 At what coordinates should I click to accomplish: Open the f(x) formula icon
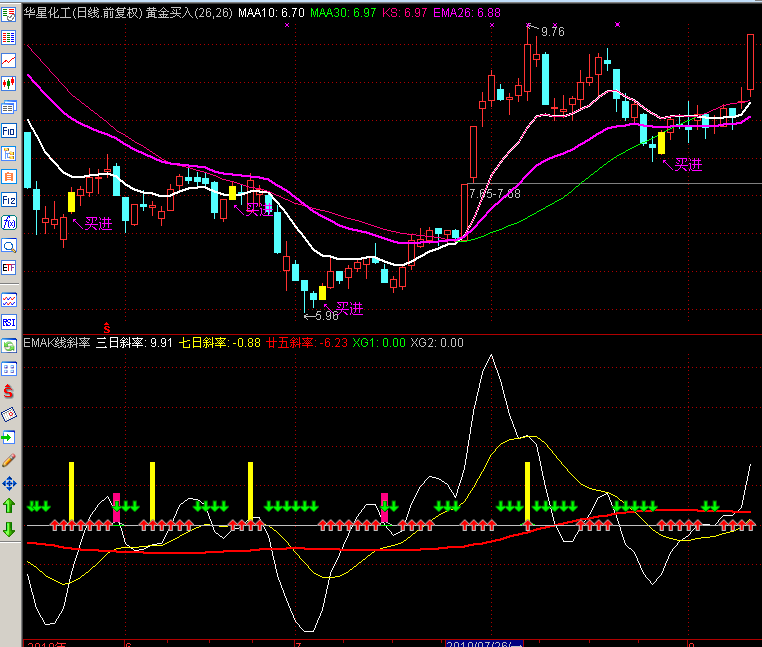point(9,222)
